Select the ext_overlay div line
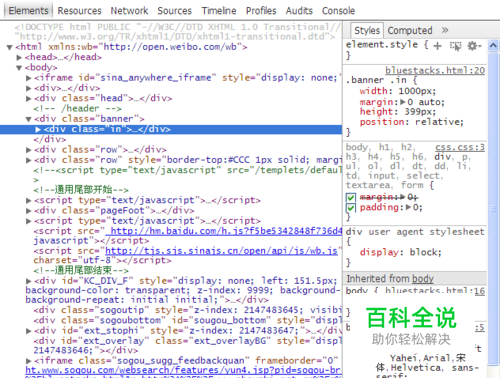 click(x=188, y=346)
